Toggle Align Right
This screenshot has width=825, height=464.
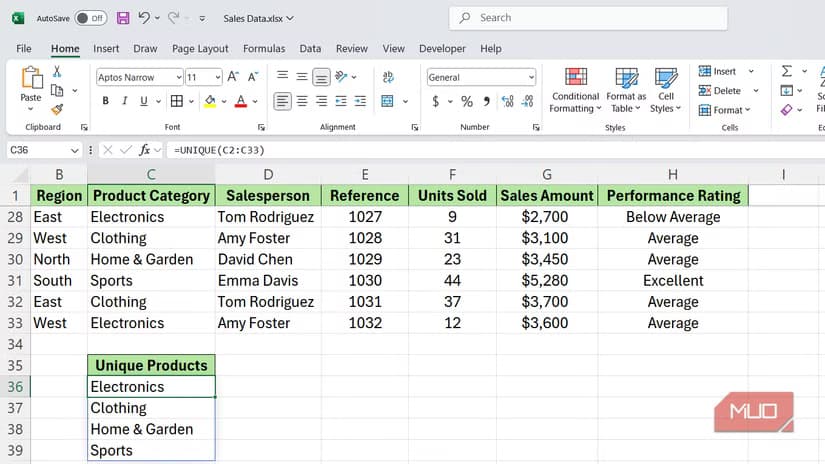pyautogui.click(x=321, y=101)
